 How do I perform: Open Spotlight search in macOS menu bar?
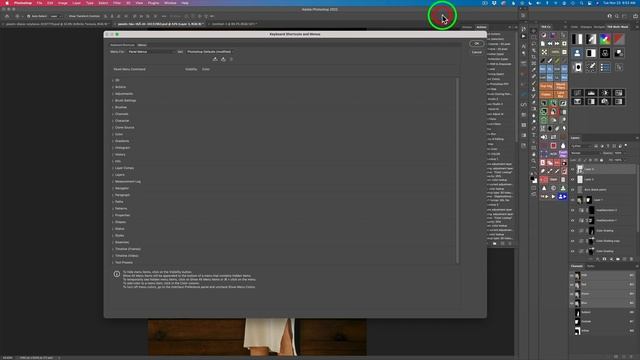(581, 3)
